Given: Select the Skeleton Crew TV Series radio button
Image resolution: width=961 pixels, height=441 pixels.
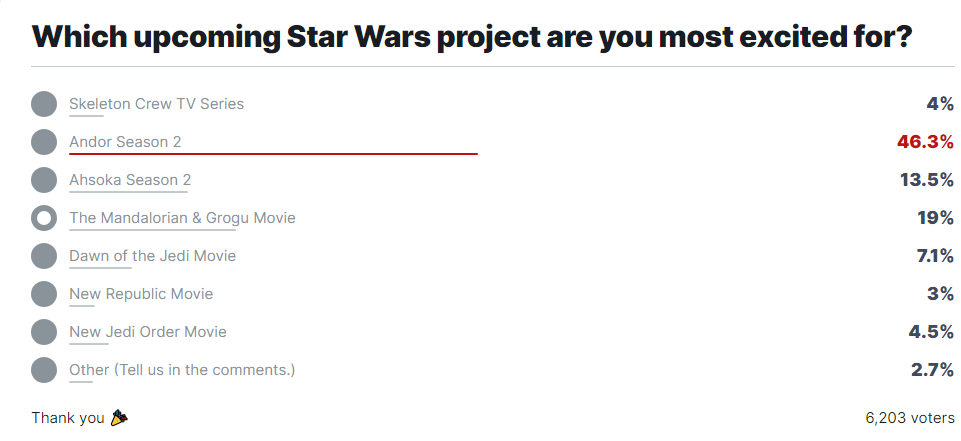Looking at the screenshot, I should pos(44,104).
